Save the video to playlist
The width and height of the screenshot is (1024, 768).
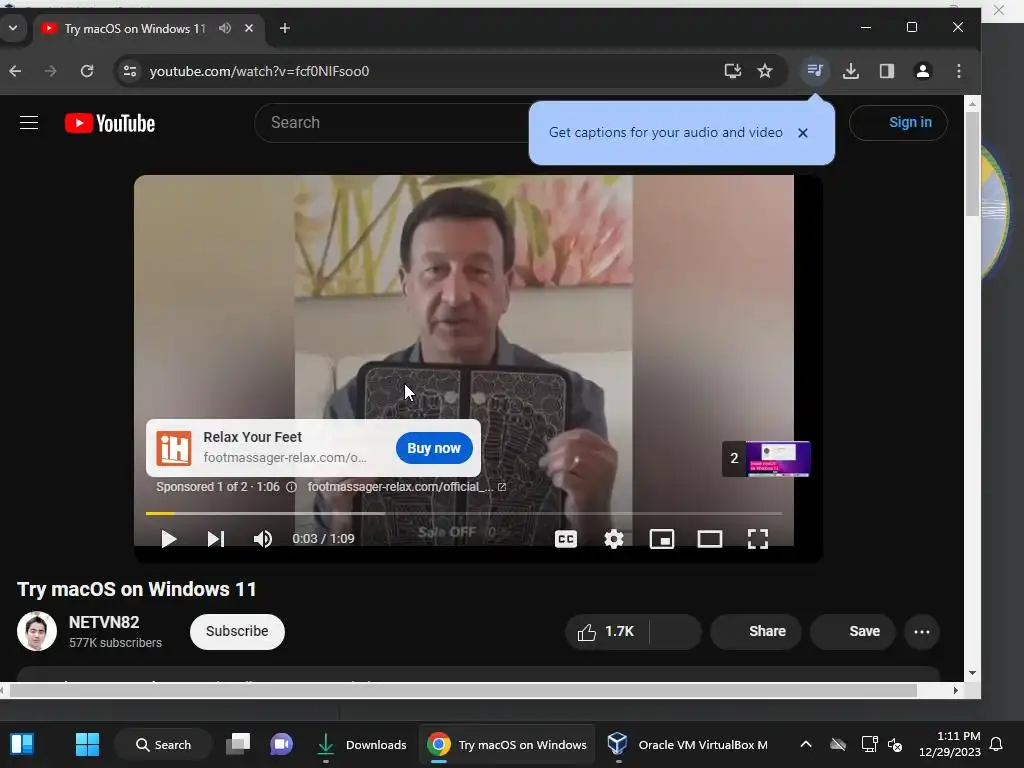coord(852,632)
